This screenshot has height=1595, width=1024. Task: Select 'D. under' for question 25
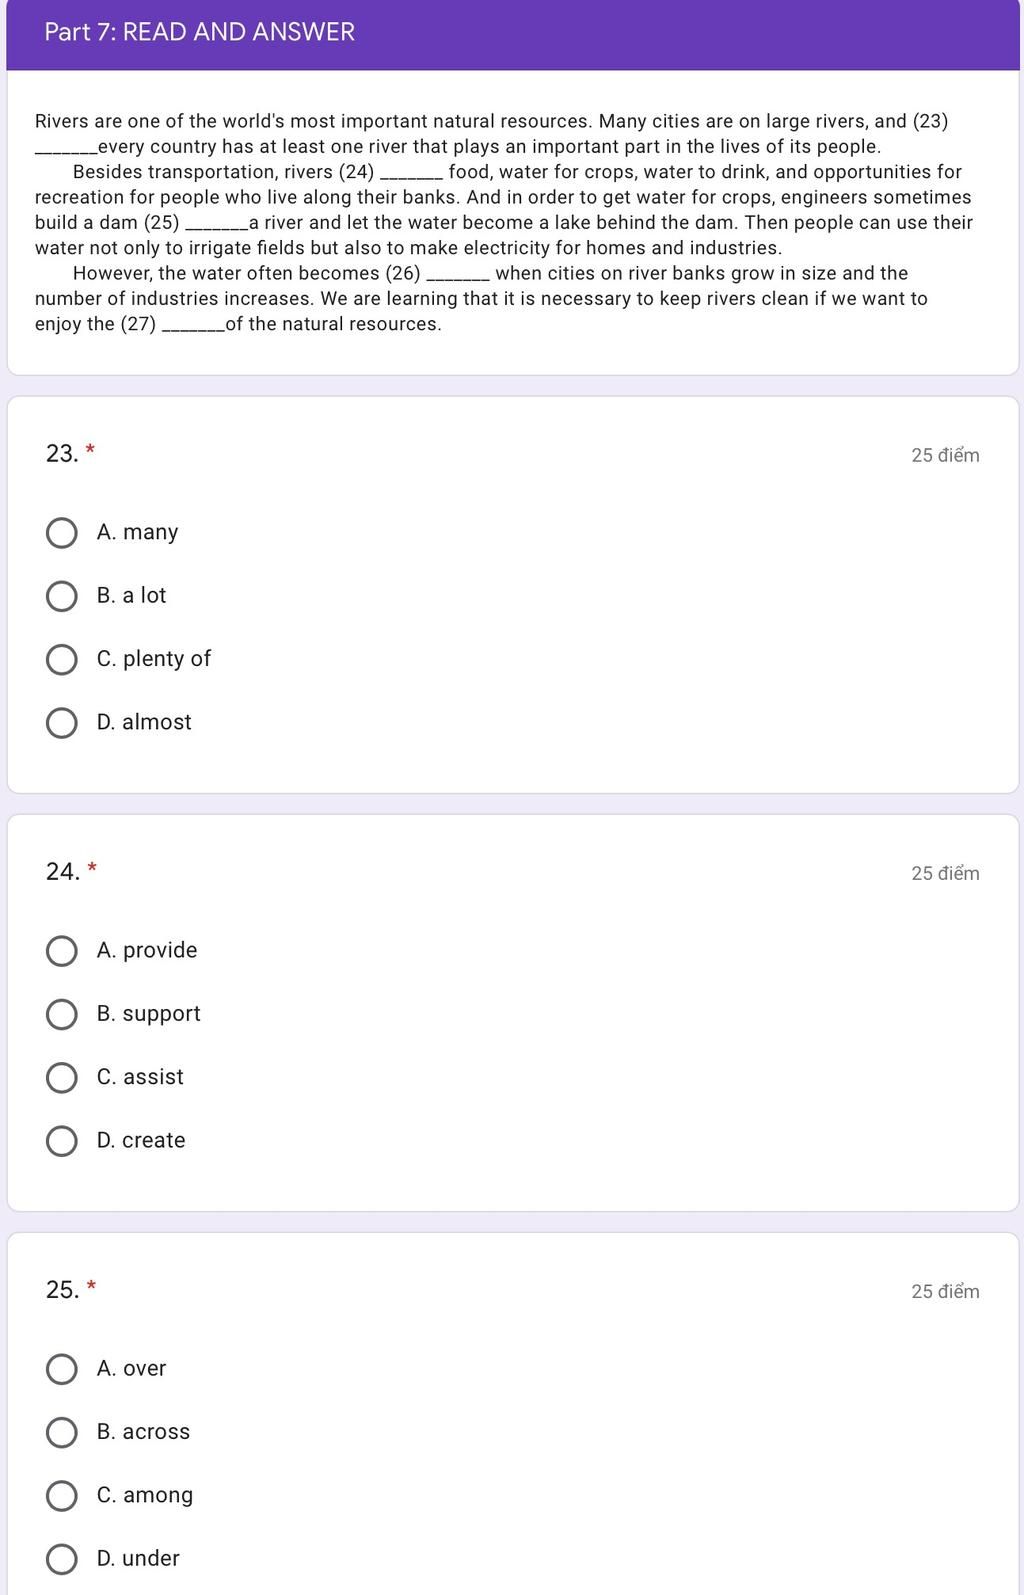coord(62,1559)
